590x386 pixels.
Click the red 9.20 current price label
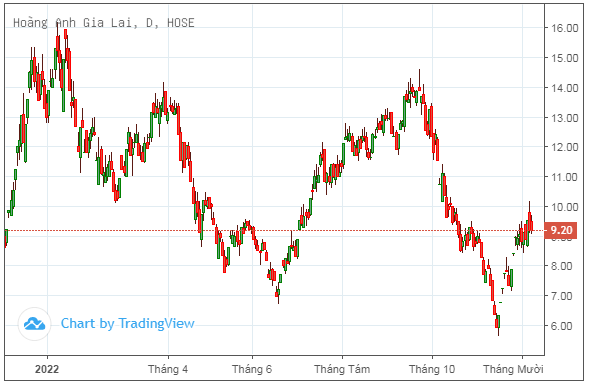point(561,230)
